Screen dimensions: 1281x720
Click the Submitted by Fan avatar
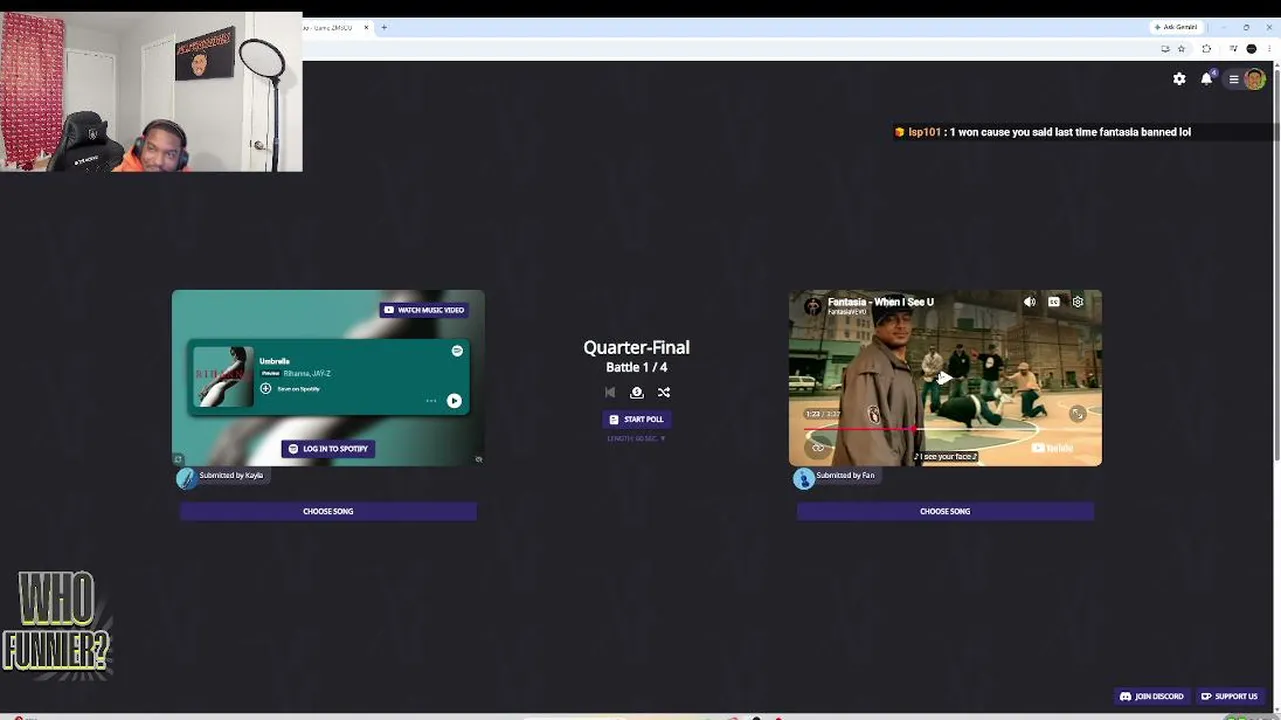803,478
